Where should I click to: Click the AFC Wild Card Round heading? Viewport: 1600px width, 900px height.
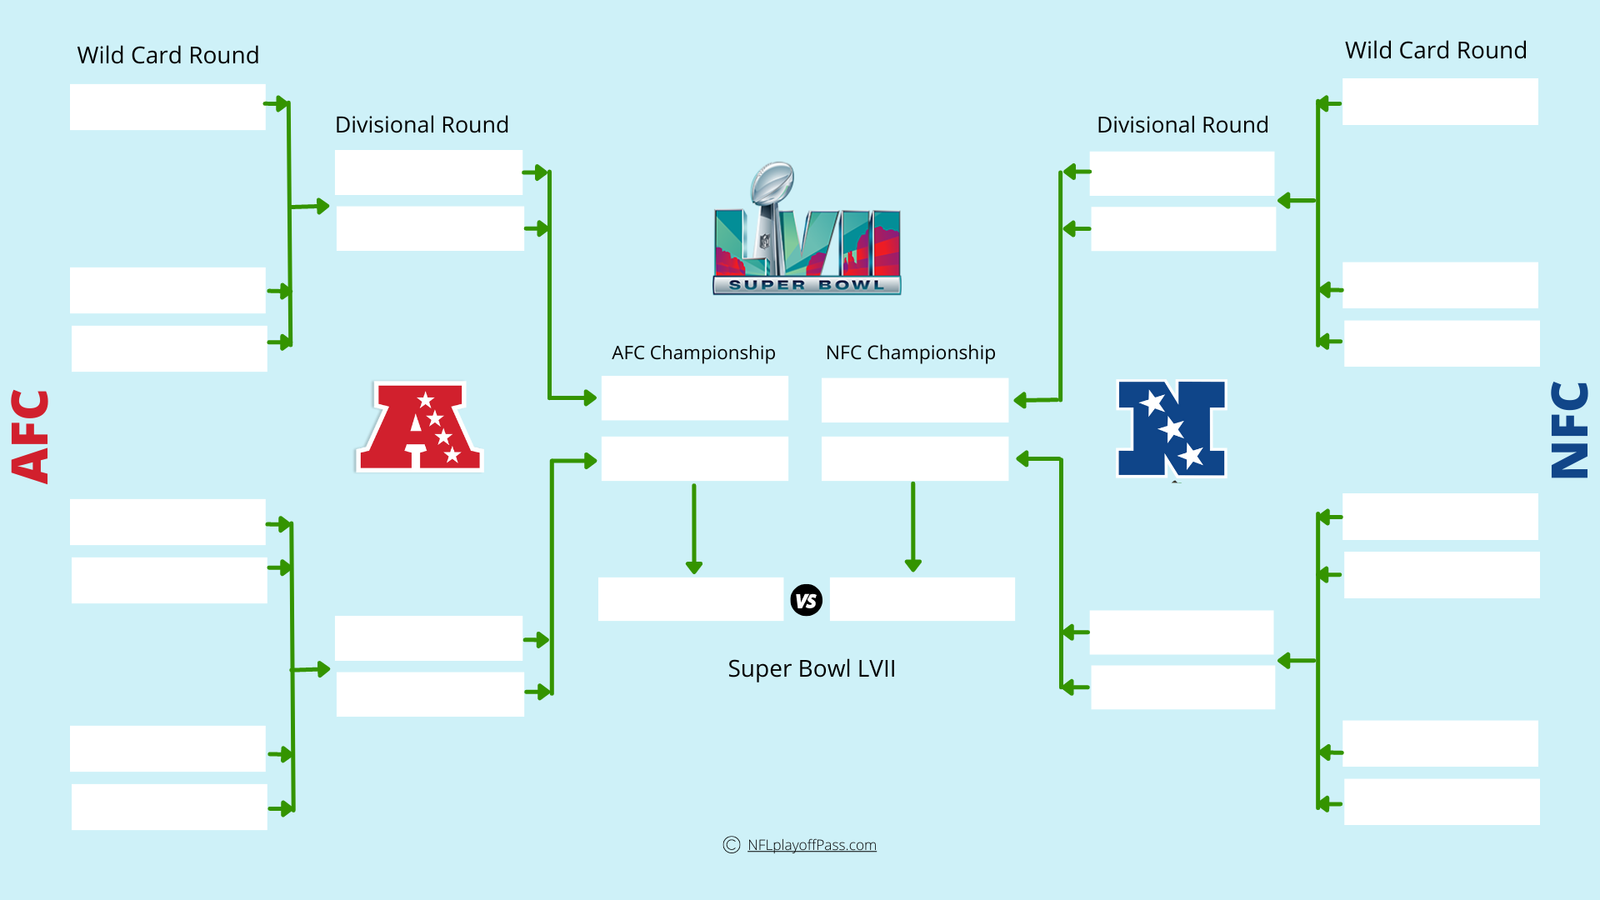[x=168, y=55]
